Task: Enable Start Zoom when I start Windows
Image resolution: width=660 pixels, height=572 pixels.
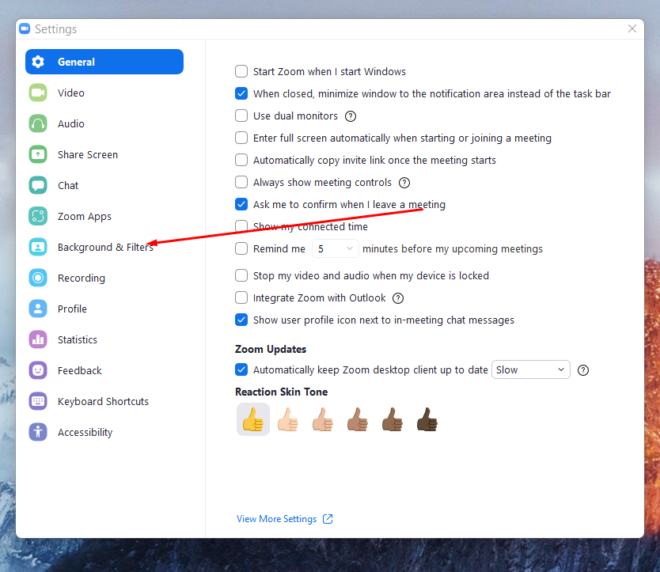Action: [241, 71]
